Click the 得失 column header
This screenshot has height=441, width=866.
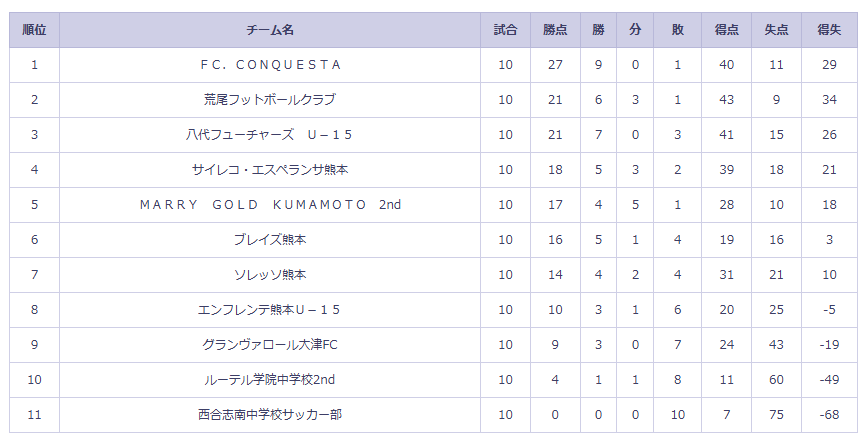coord(829,30)
